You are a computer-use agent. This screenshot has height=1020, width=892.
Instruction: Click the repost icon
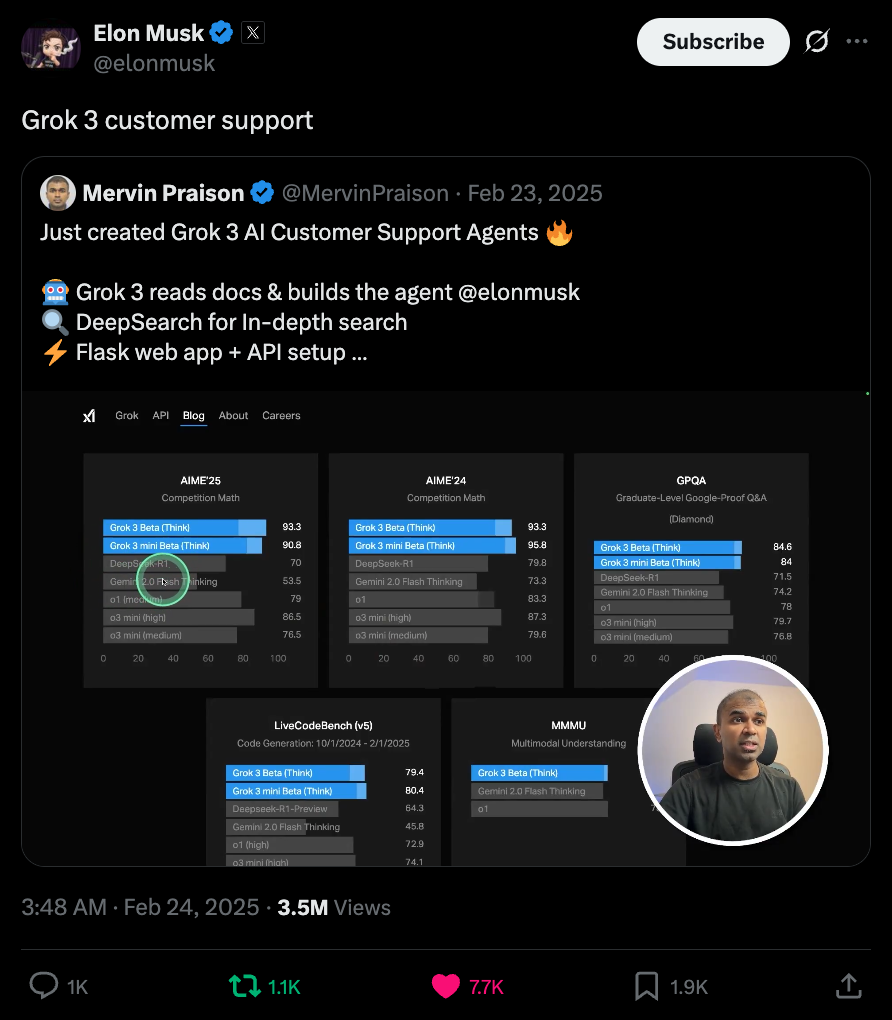tap(242, 986)
